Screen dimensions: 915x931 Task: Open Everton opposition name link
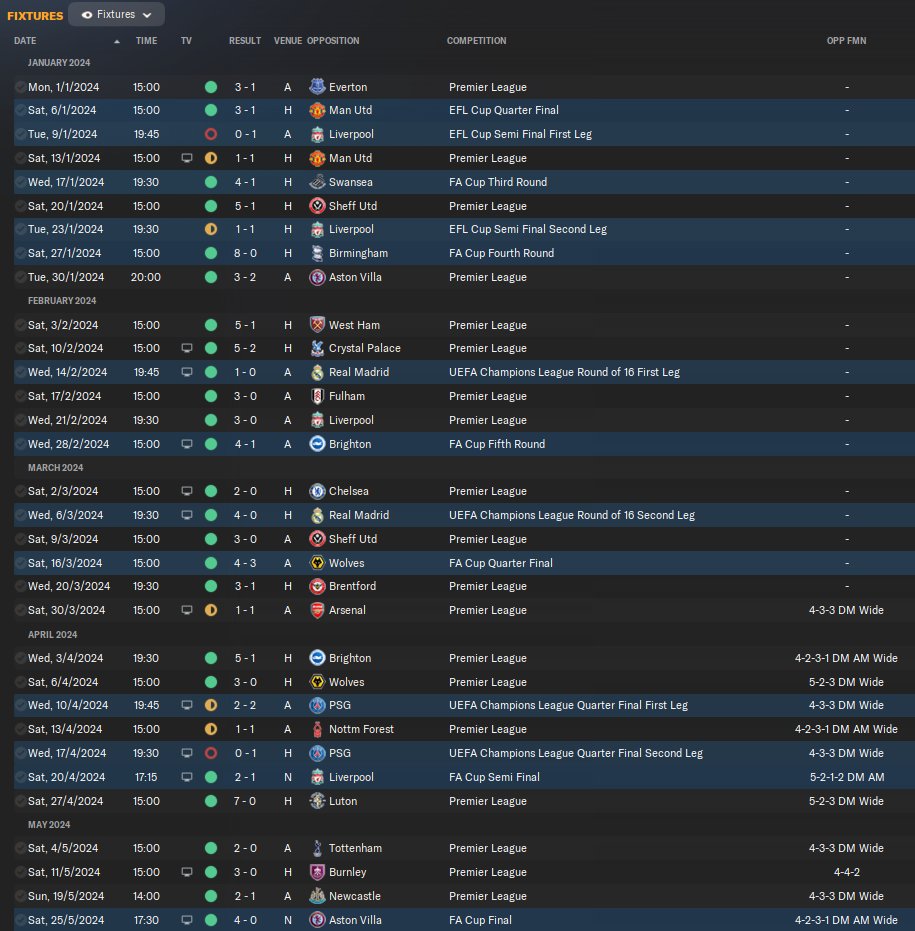[x=348, y=87]
